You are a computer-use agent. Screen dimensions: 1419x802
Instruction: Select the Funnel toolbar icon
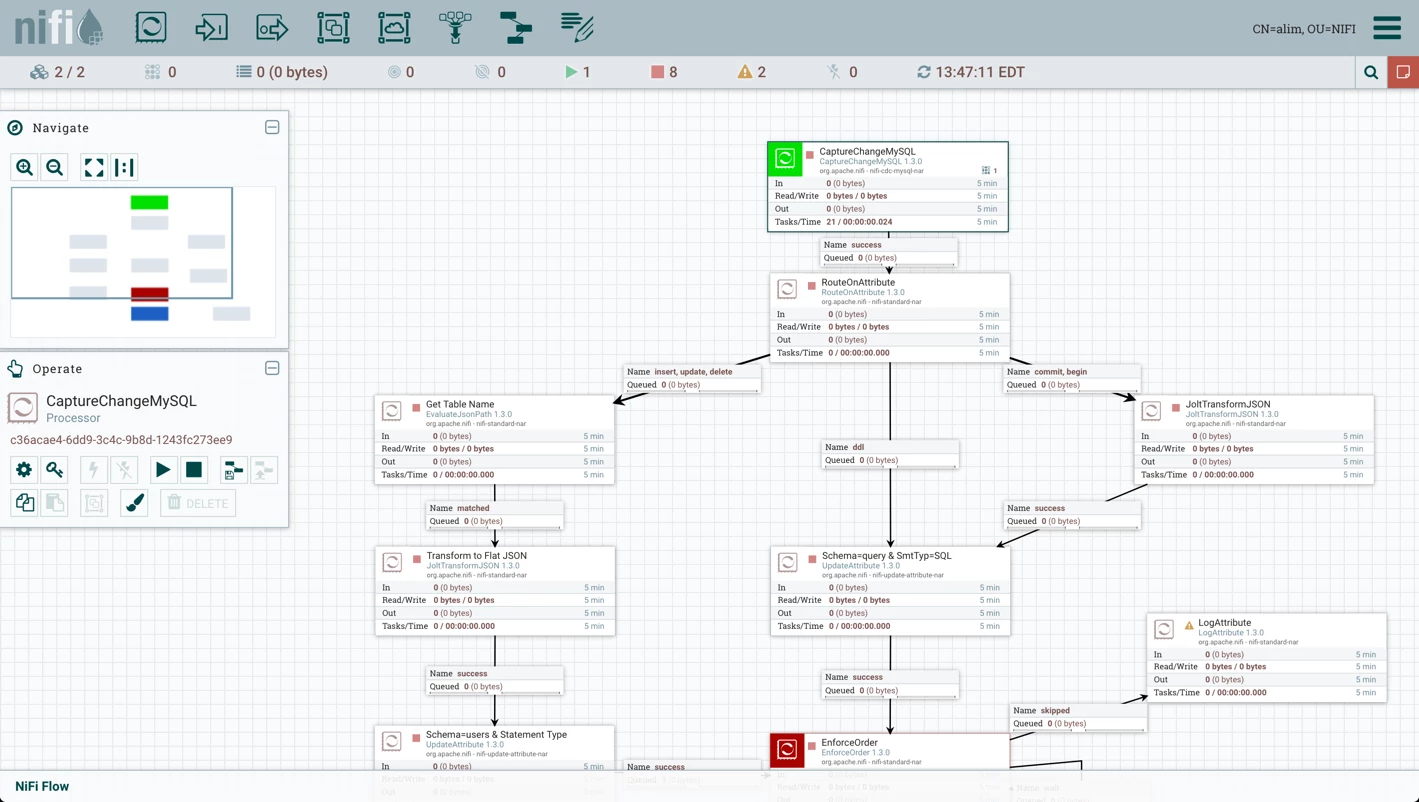(x=455, y=27)
